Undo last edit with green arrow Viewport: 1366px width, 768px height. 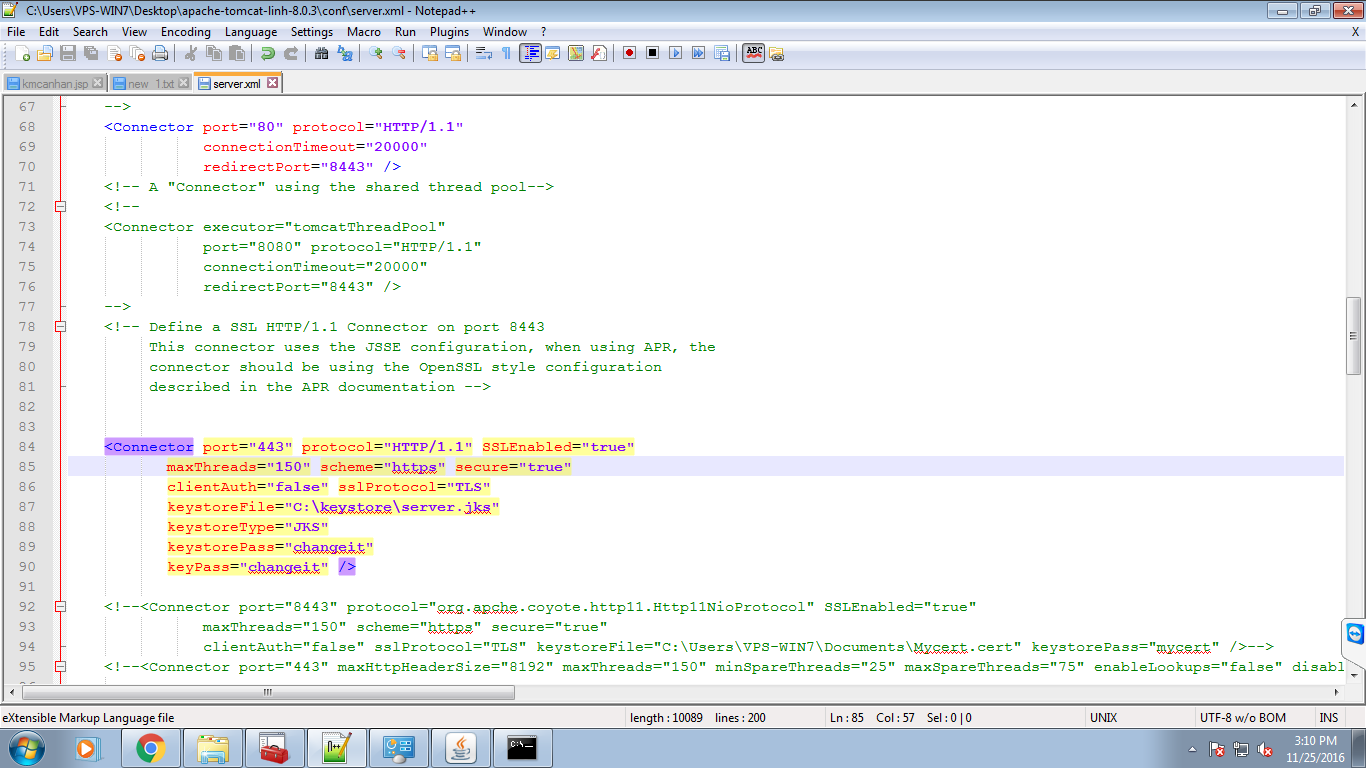[268, 53]
